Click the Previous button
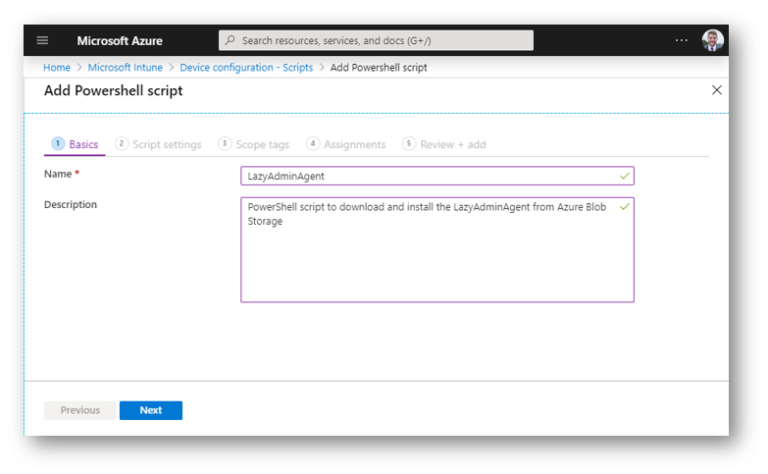Screen dimensions: 768x474 tap(80, 410)
